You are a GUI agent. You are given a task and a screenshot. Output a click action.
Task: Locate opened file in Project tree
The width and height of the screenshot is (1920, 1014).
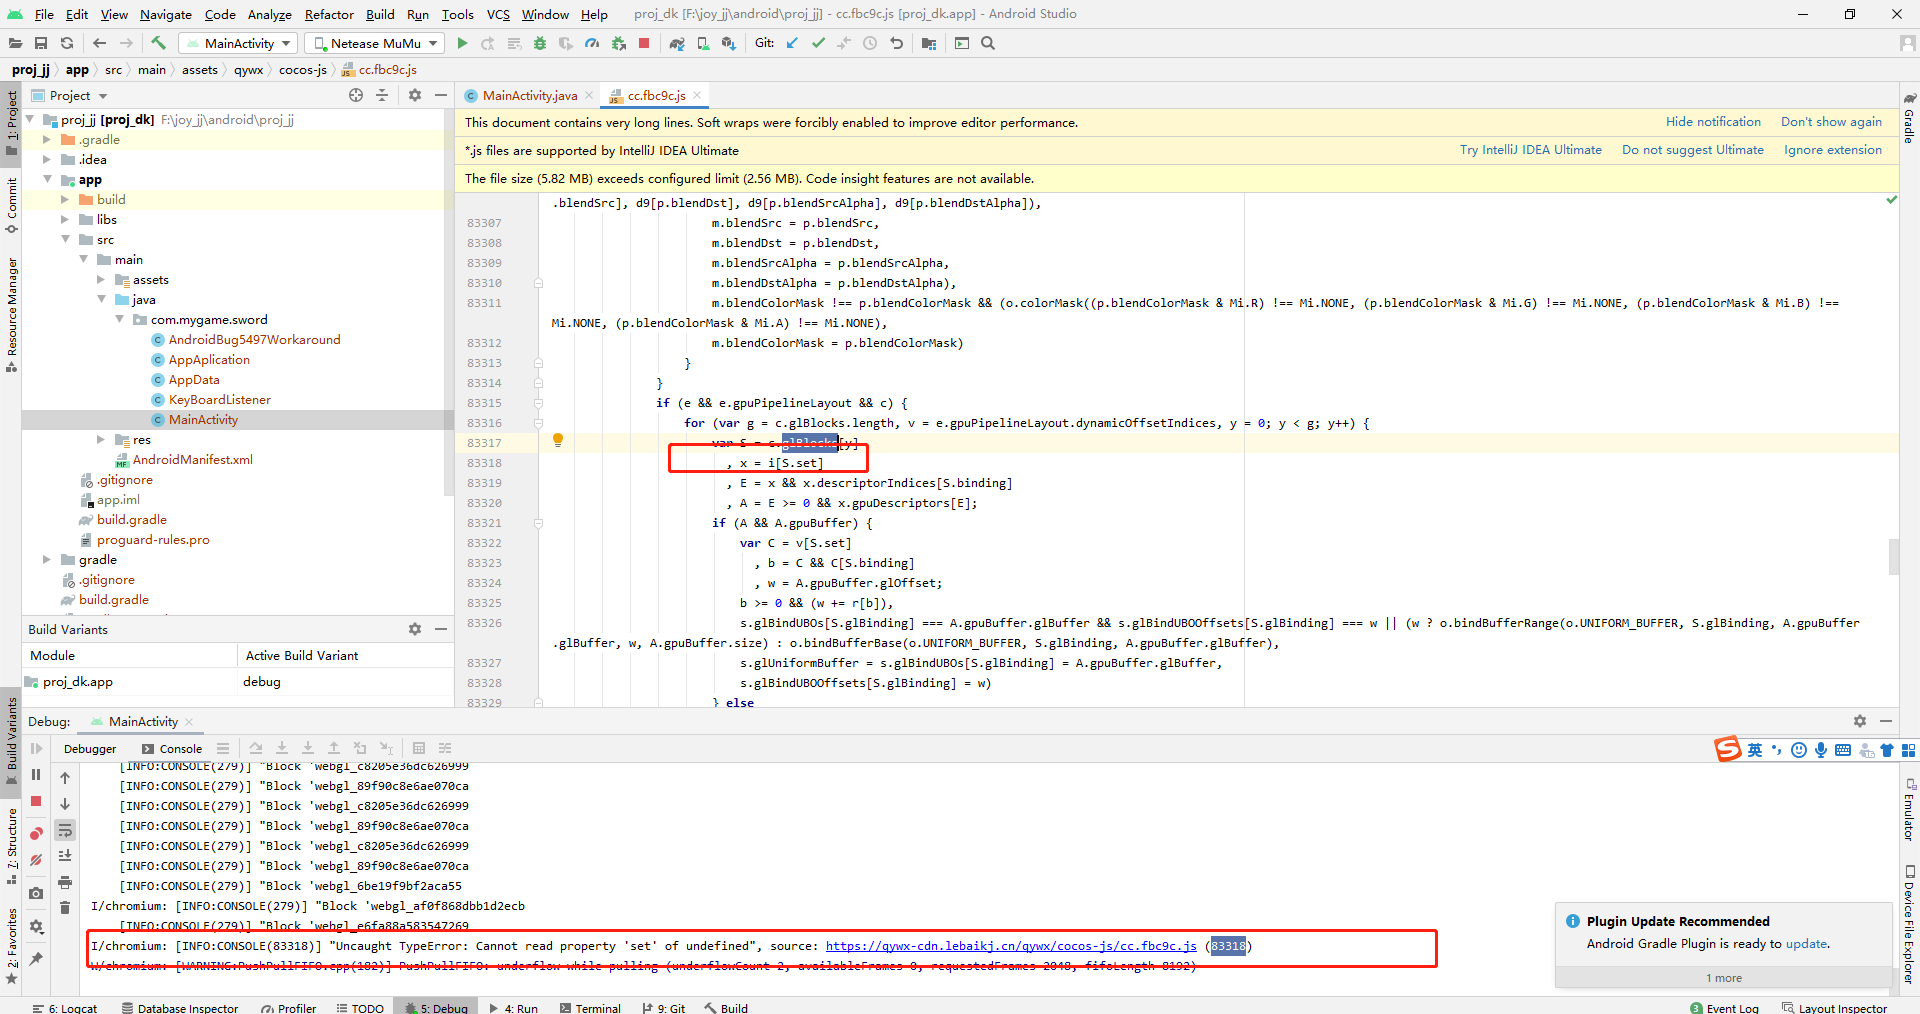click(x=356, y=95)
